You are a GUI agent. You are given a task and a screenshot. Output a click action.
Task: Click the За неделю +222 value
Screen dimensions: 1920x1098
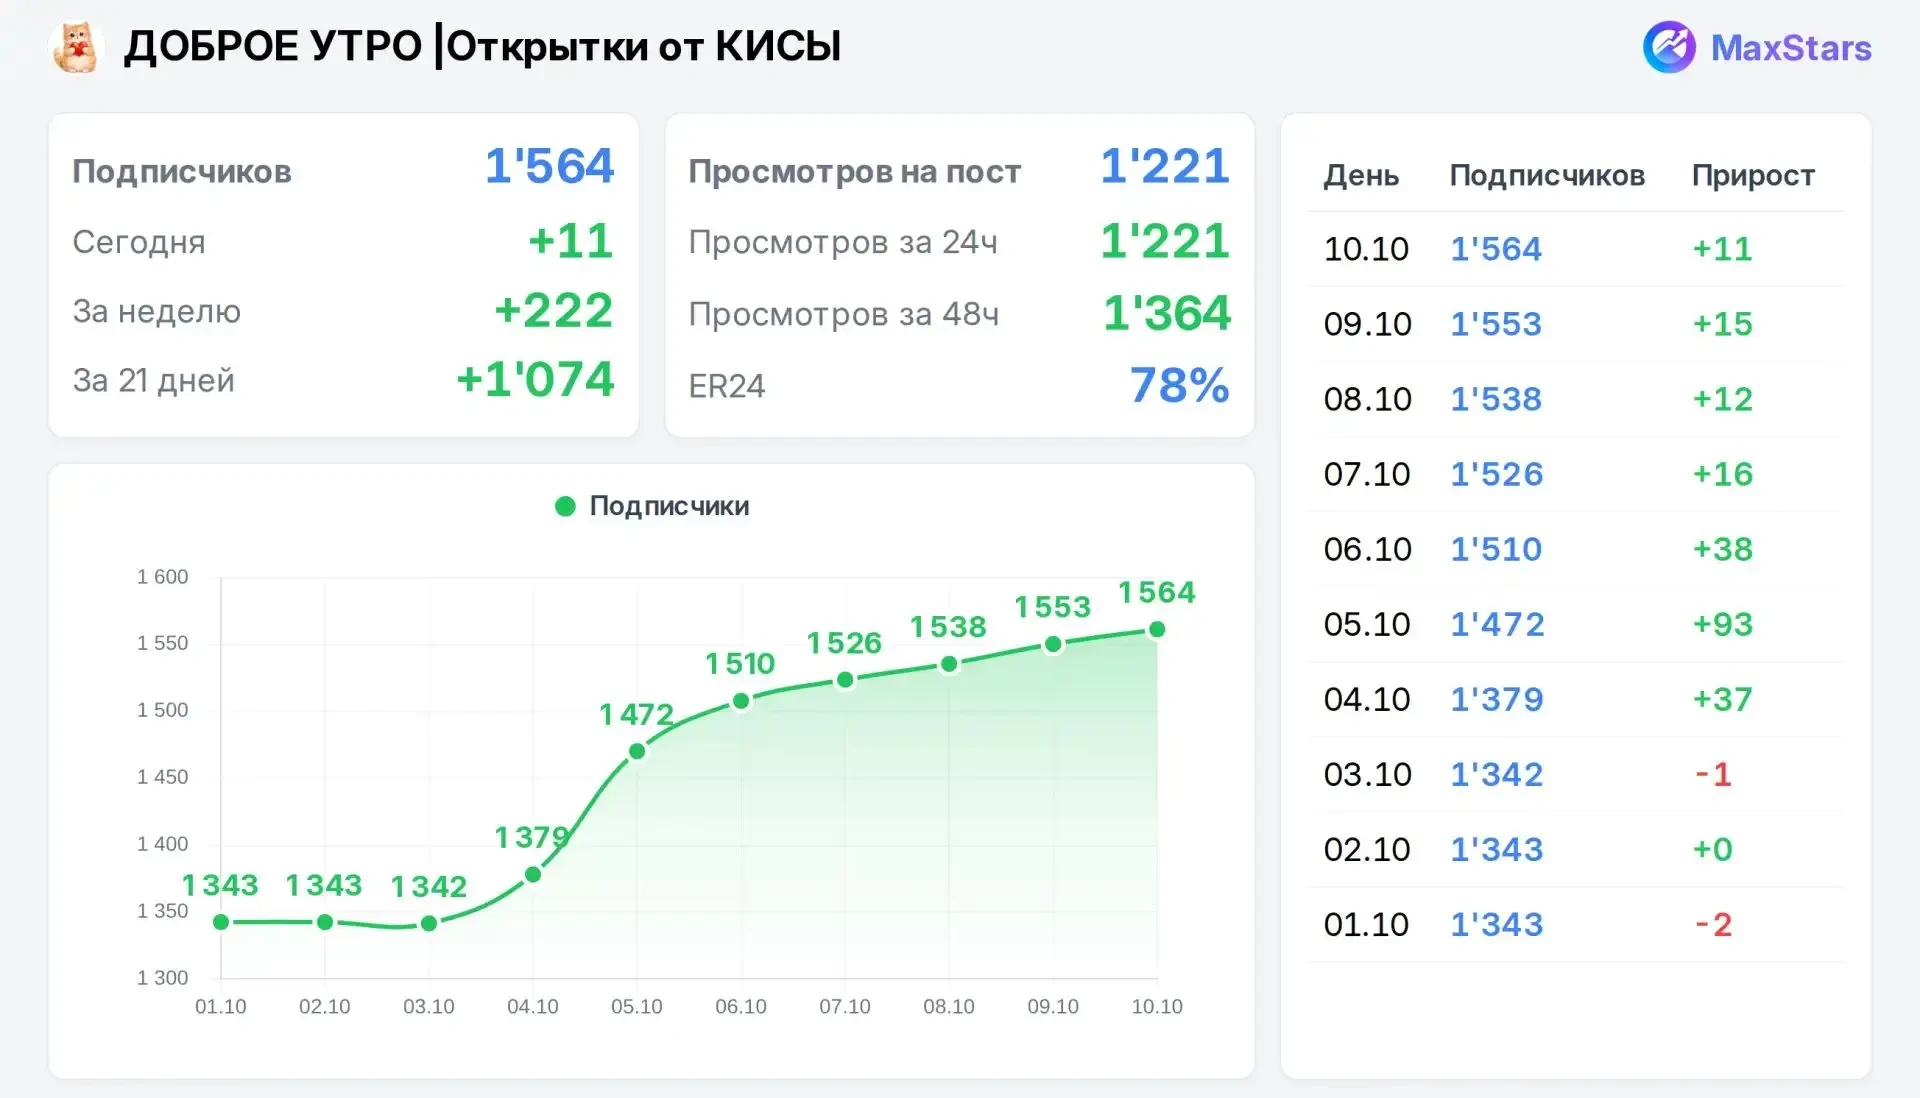[x=553, y=310]
